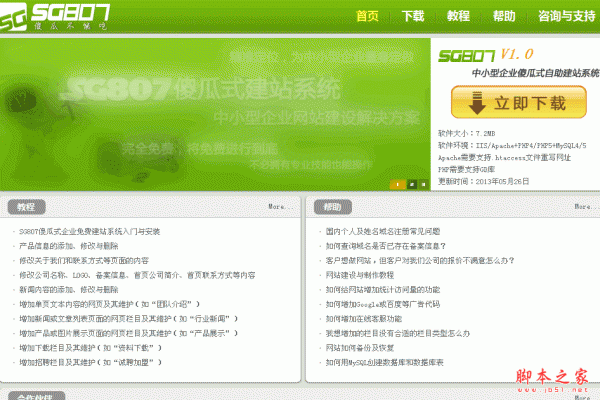Open the 首页 navigation tab

pos(367,16)
